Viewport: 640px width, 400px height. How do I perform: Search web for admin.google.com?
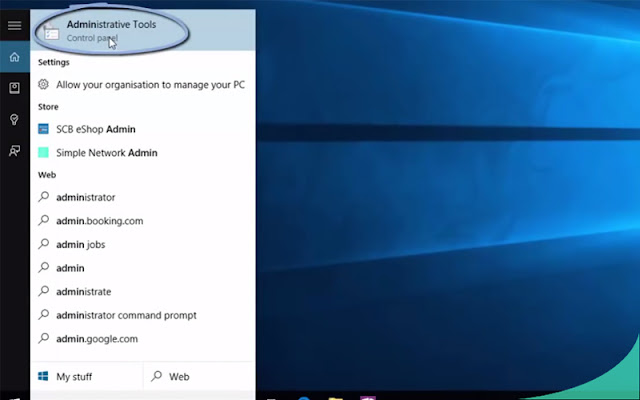click(143, 339)
